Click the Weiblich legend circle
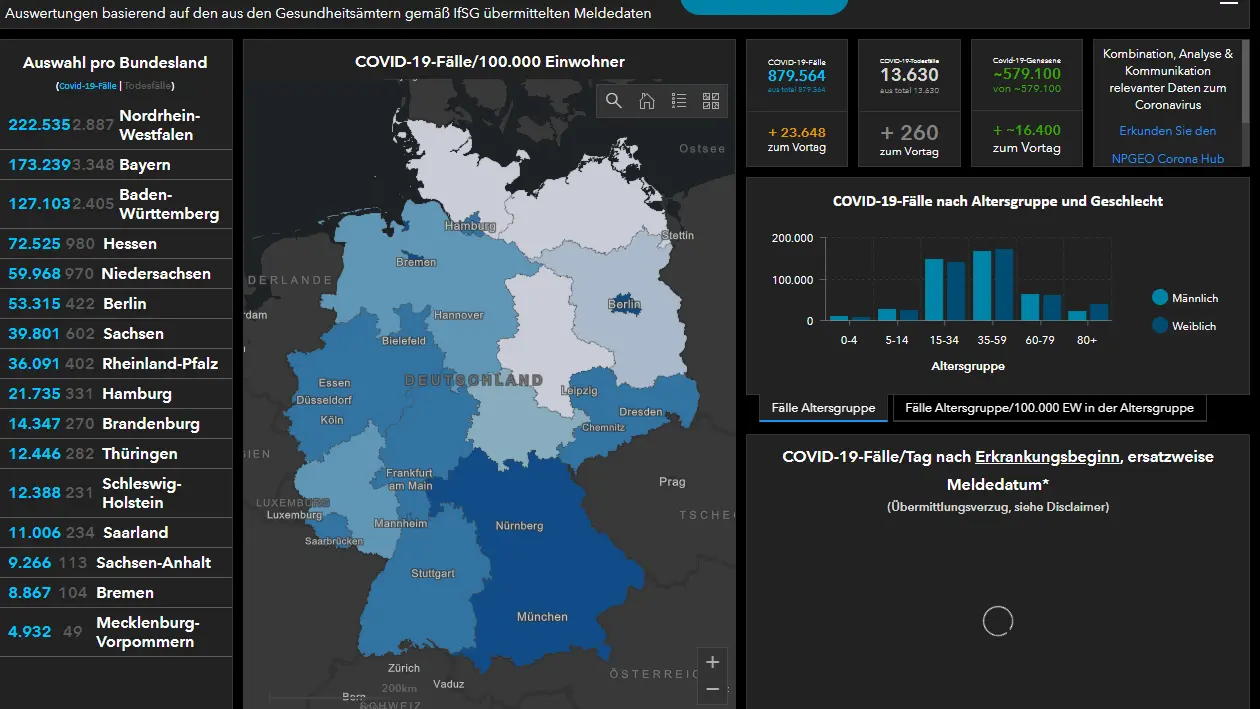Image resolution: width=1260 pixels, height=709 pixels. [x=1160, y=325]
